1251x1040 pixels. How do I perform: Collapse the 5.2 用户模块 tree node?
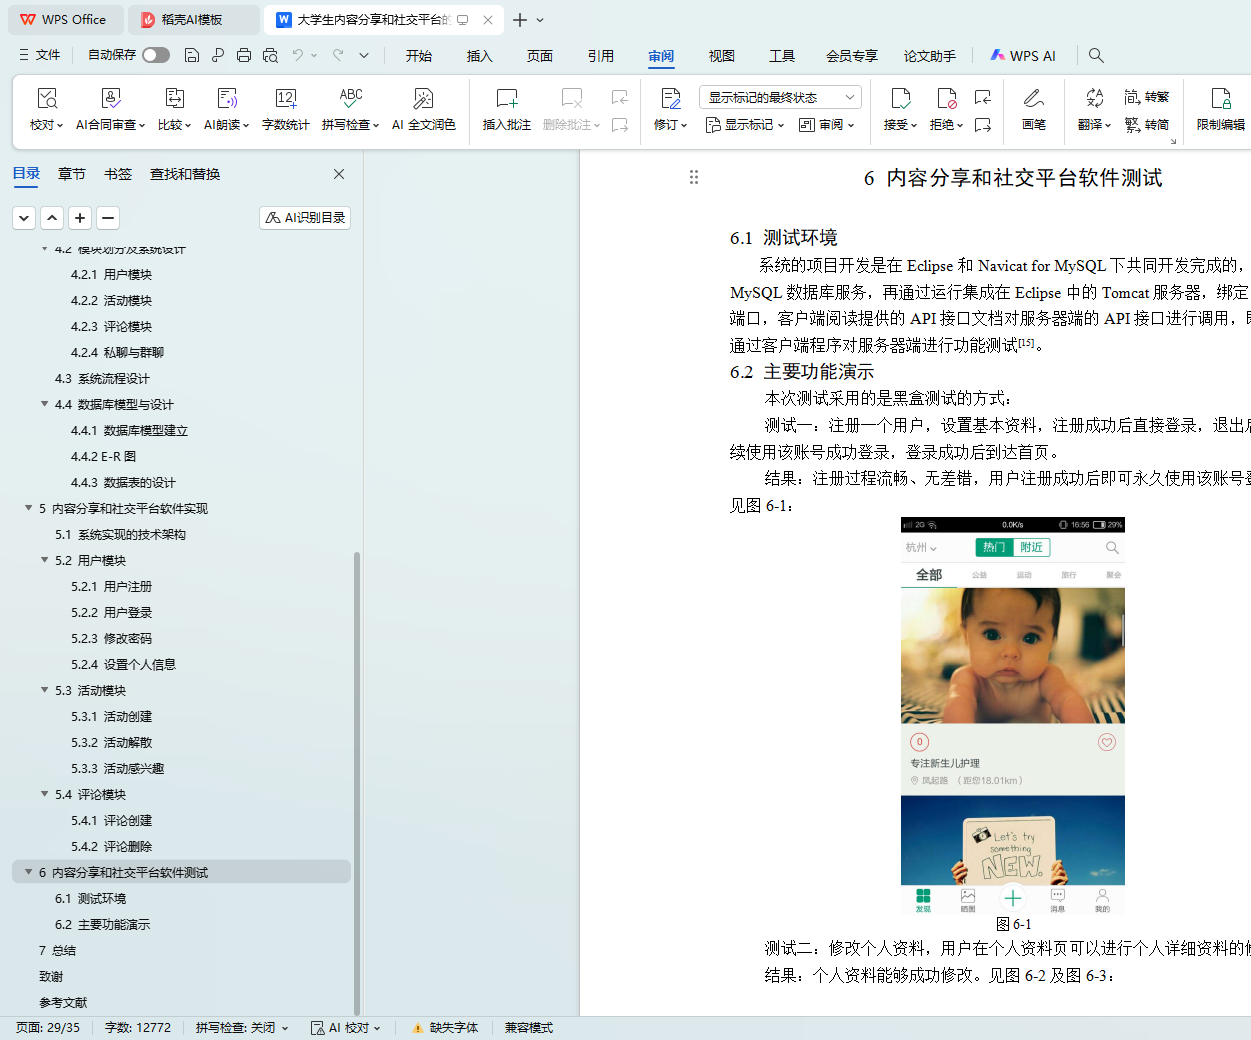[45, 560]
